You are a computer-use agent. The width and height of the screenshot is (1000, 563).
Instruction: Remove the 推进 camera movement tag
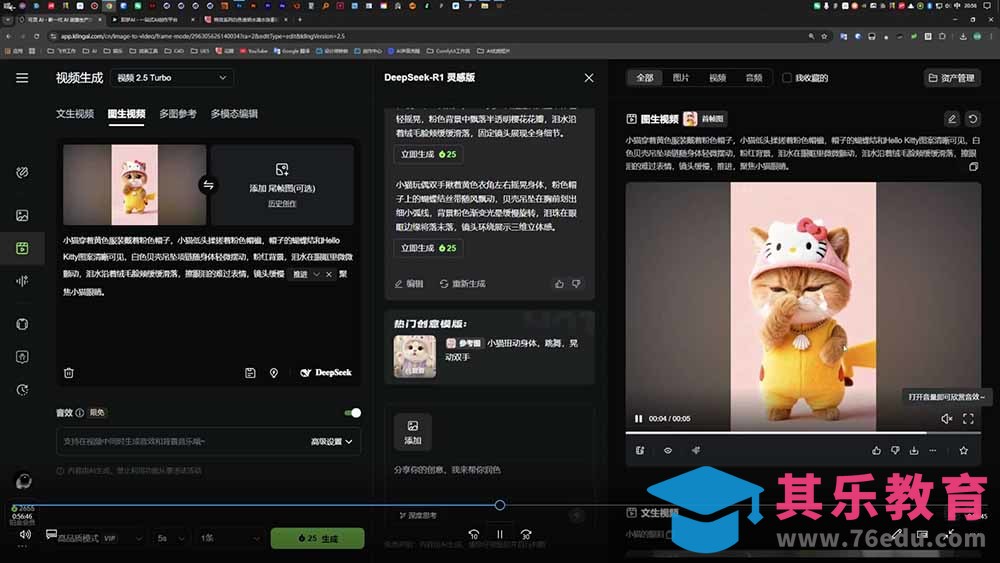click(x=328, y=274)
